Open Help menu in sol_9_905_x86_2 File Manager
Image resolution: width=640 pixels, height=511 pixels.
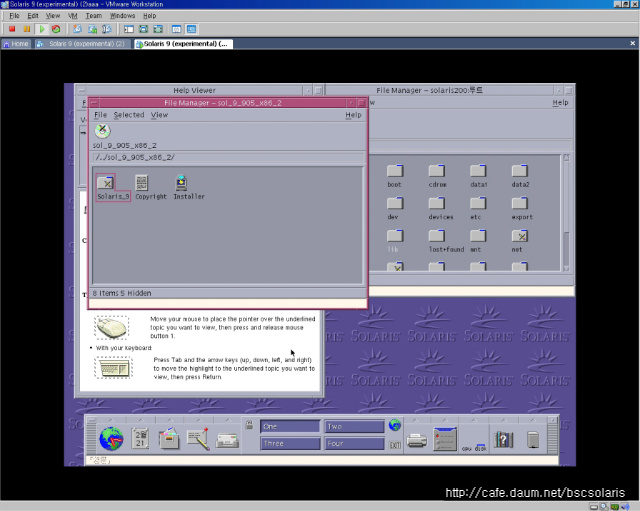pos(353,115)
